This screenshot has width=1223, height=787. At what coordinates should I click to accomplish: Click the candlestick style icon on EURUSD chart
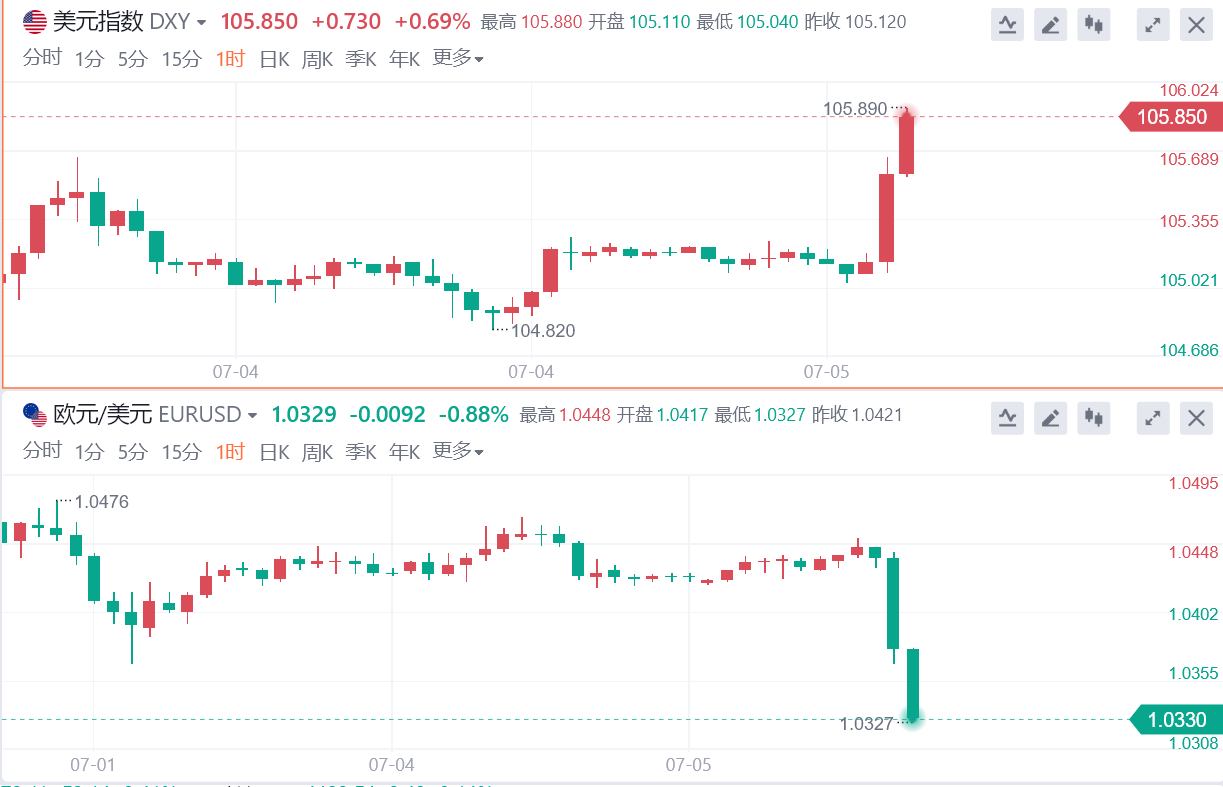(1095, 417)
